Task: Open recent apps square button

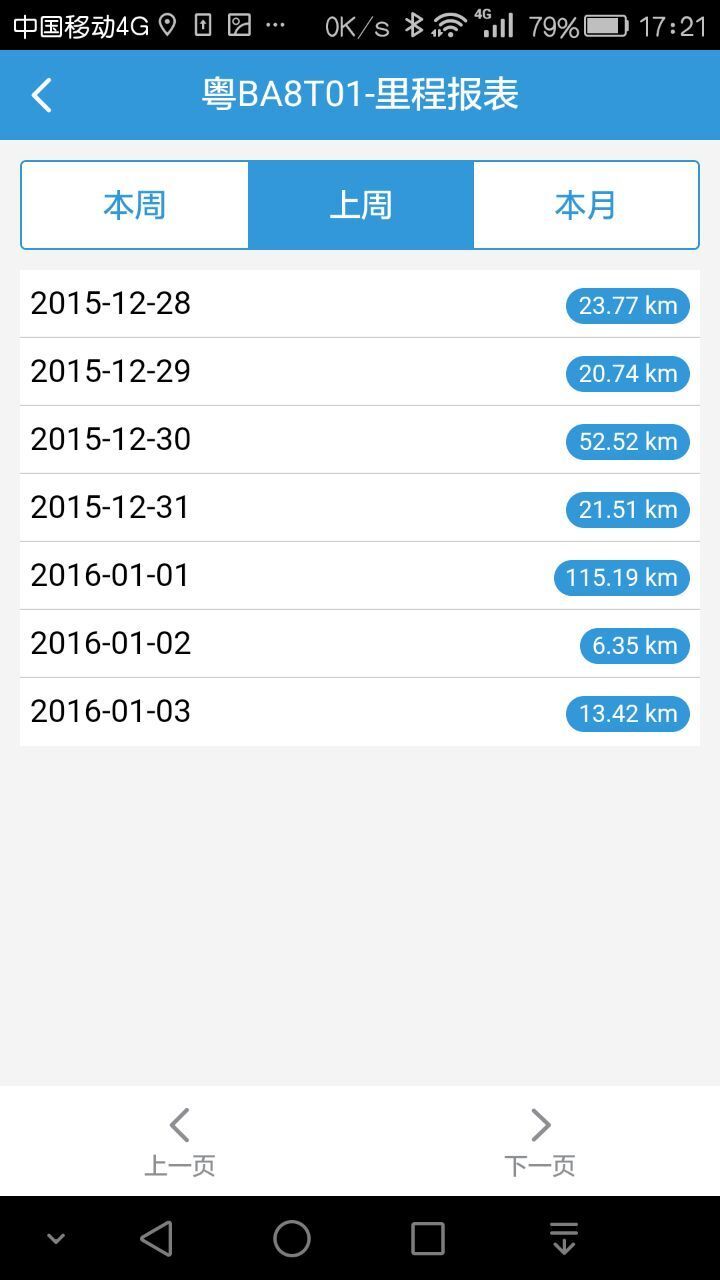Action: [x=428, y=1239]
